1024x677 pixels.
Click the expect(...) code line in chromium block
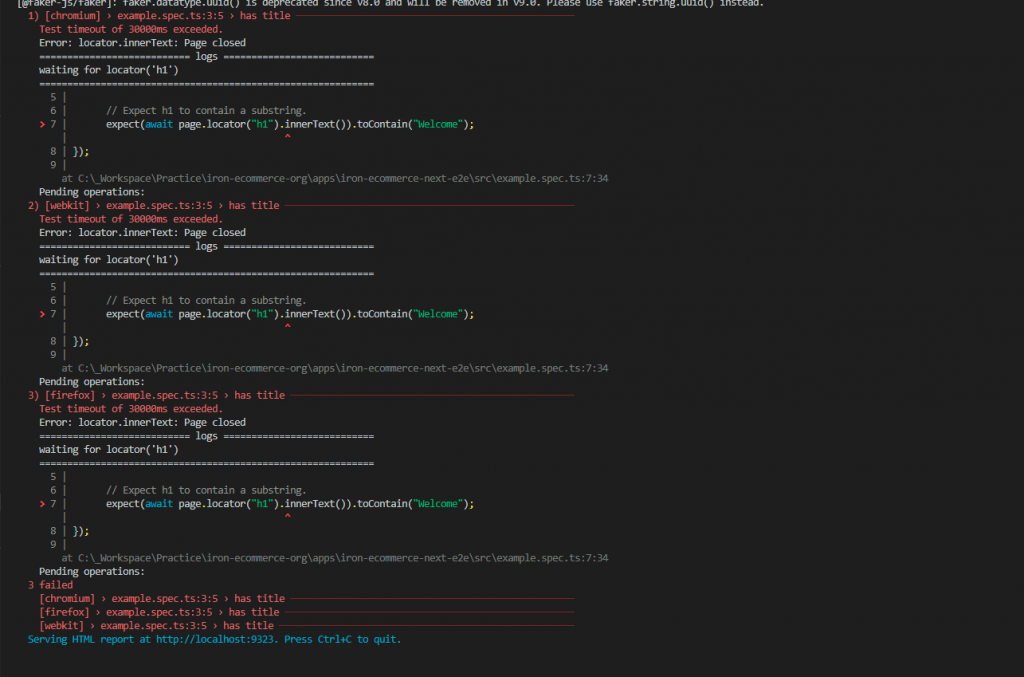(x=290, y=124)
